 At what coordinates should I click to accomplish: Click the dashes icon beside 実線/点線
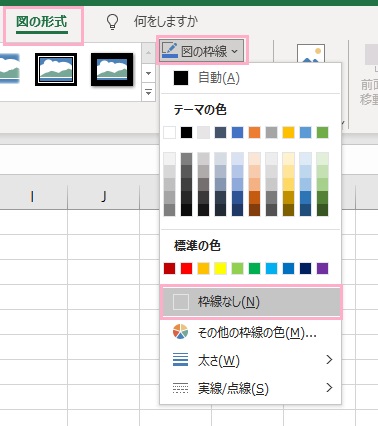point(180,388)
